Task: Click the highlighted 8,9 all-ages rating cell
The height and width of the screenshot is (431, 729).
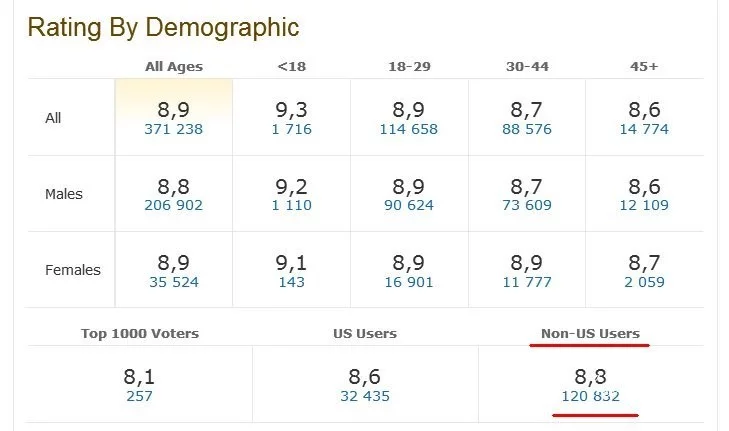Action: [173, 108]
